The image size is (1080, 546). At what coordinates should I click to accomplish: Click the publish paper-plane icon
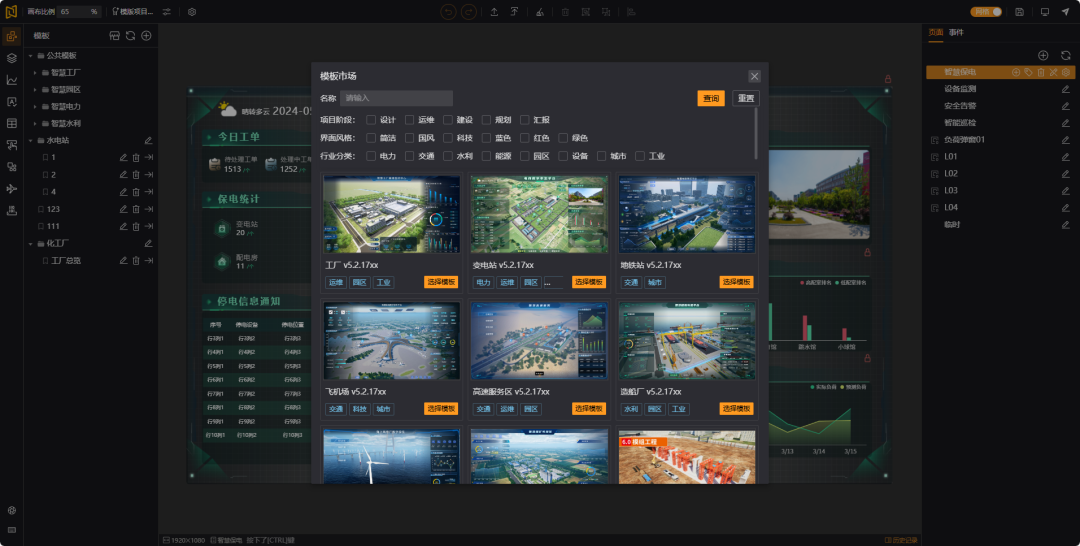coord(1066,12)
